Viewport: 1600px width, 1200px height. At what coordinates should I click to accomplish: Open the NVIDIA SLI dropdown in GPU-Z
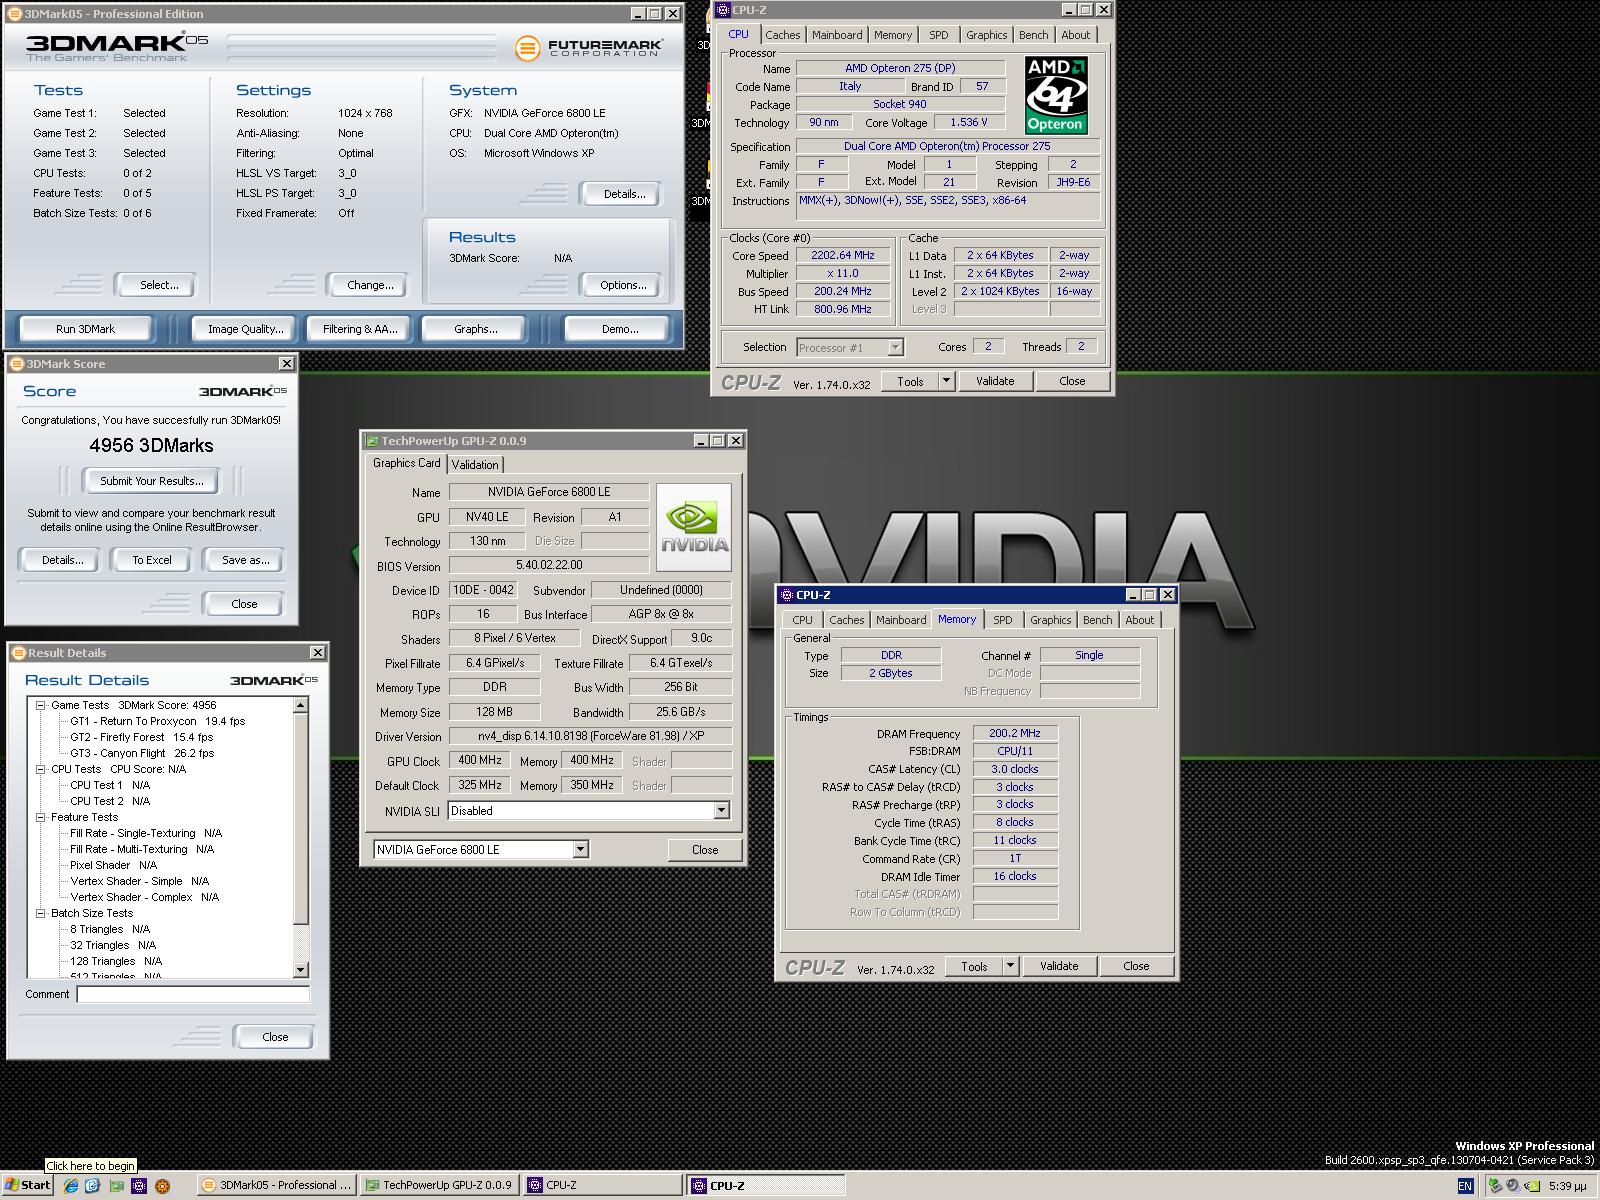coord(722,811)
